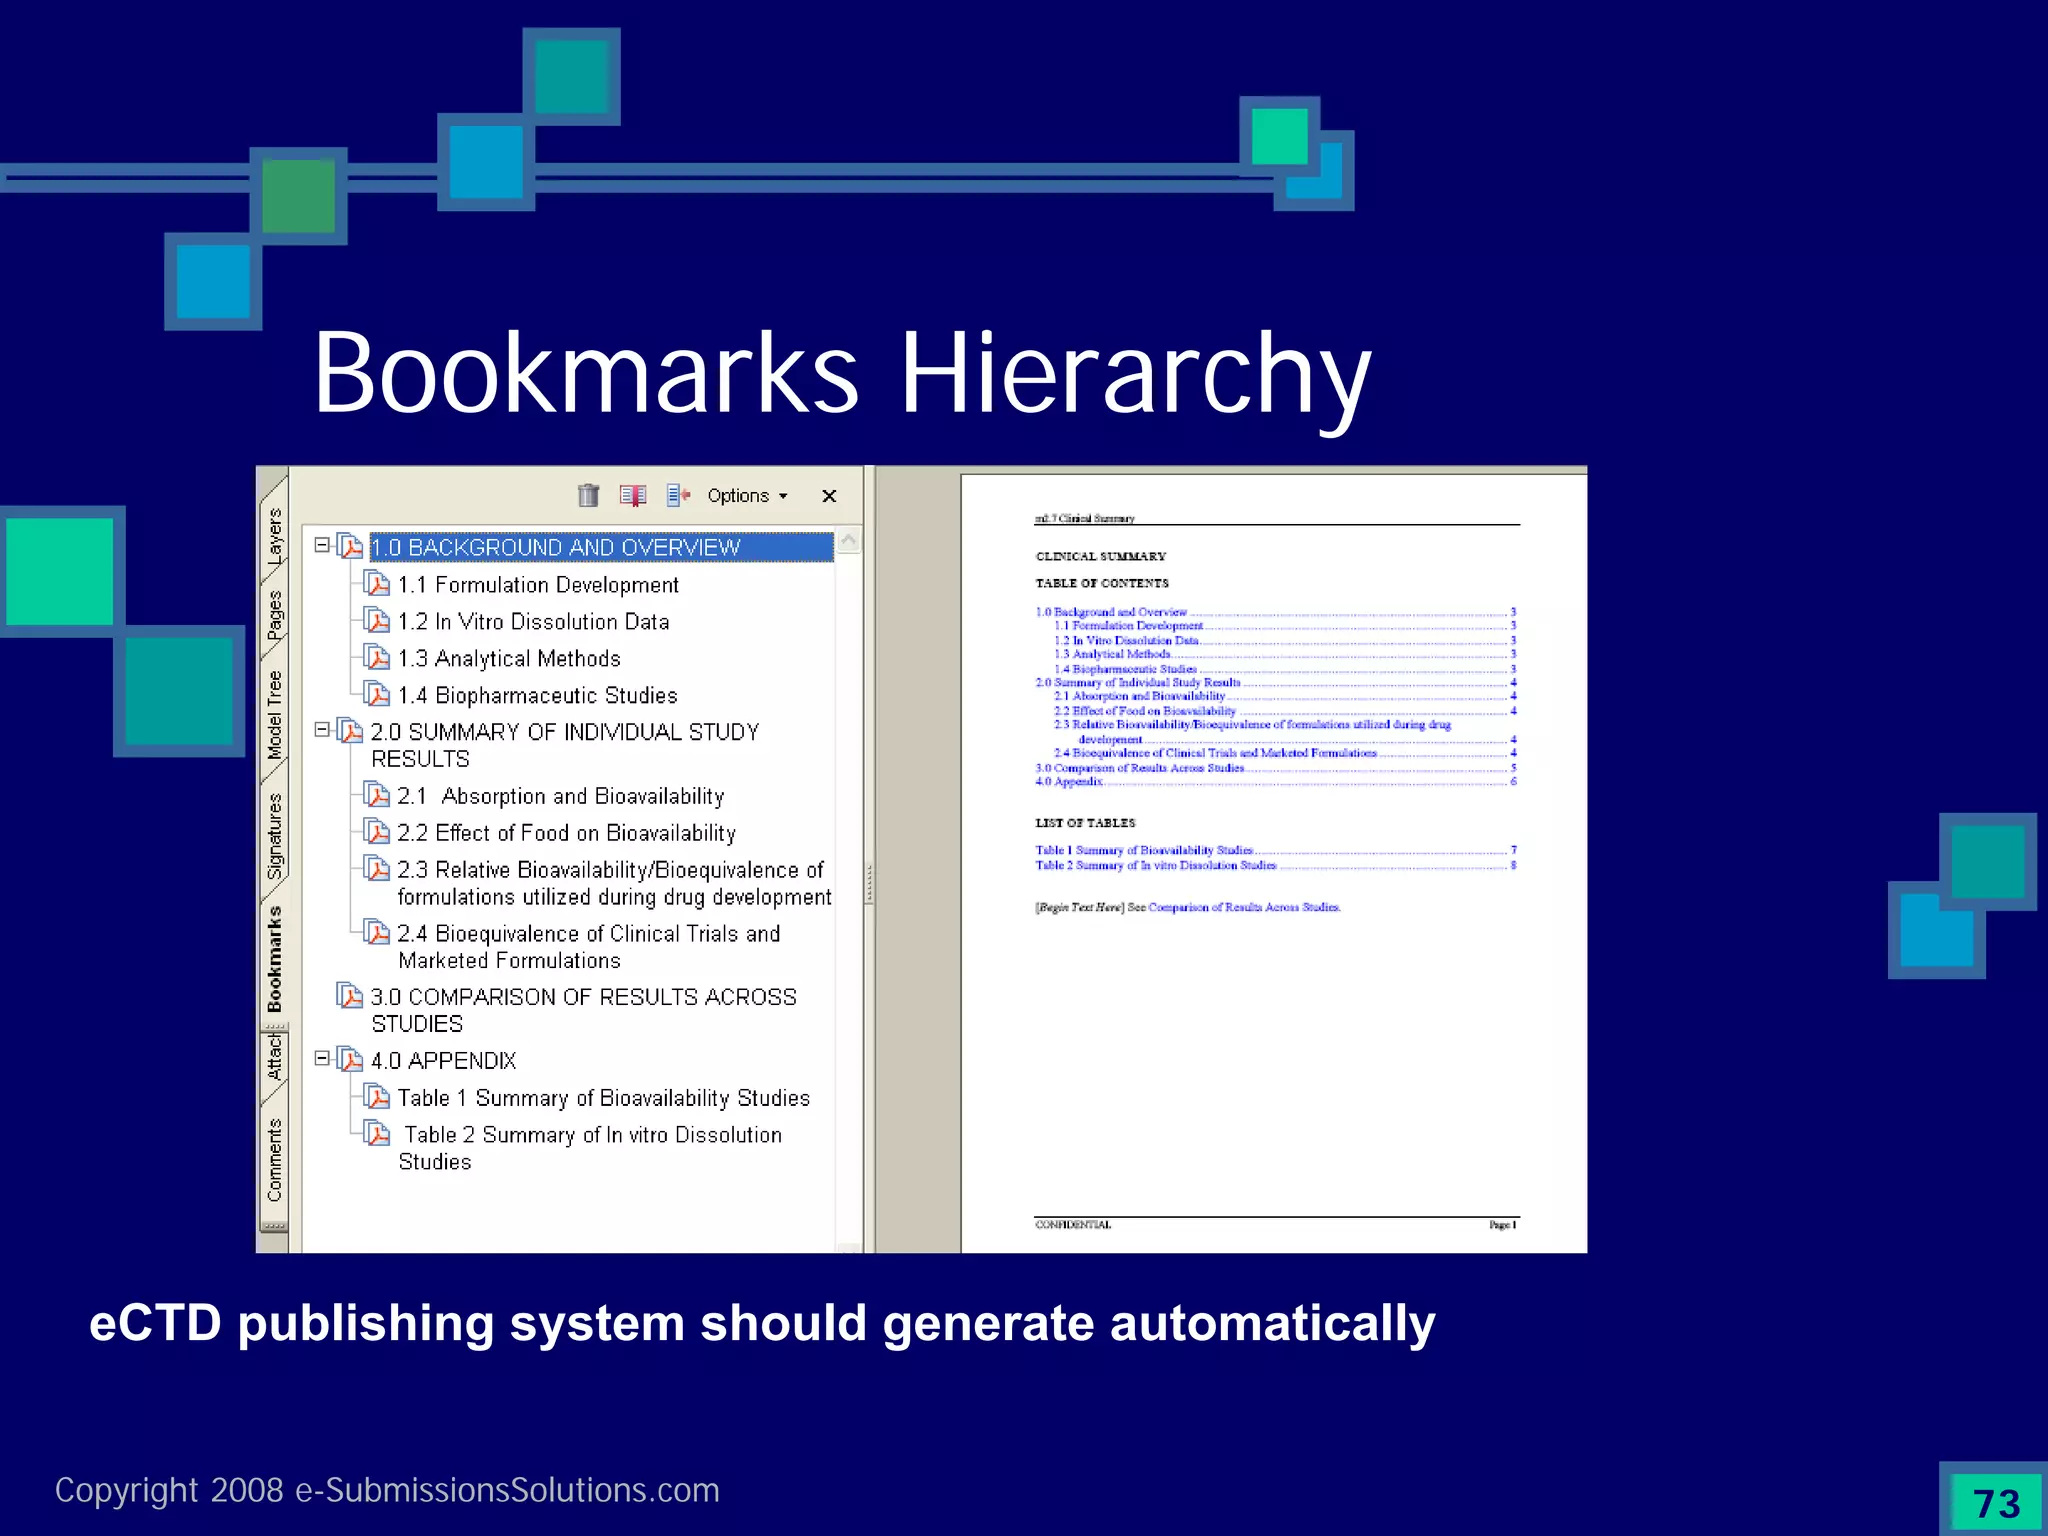Image resolution: width=2048 pixels, height=1536 pixels.
Task: Click the new bookmark icon
Action: point(633,495)
